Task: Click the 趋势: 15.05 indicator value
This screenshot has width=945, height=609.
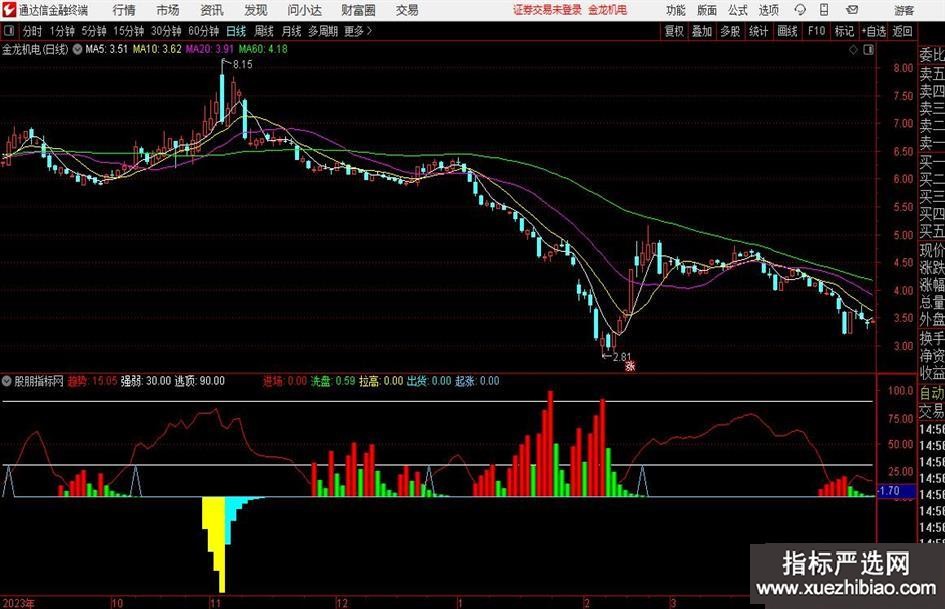Action: coord(92,381)
